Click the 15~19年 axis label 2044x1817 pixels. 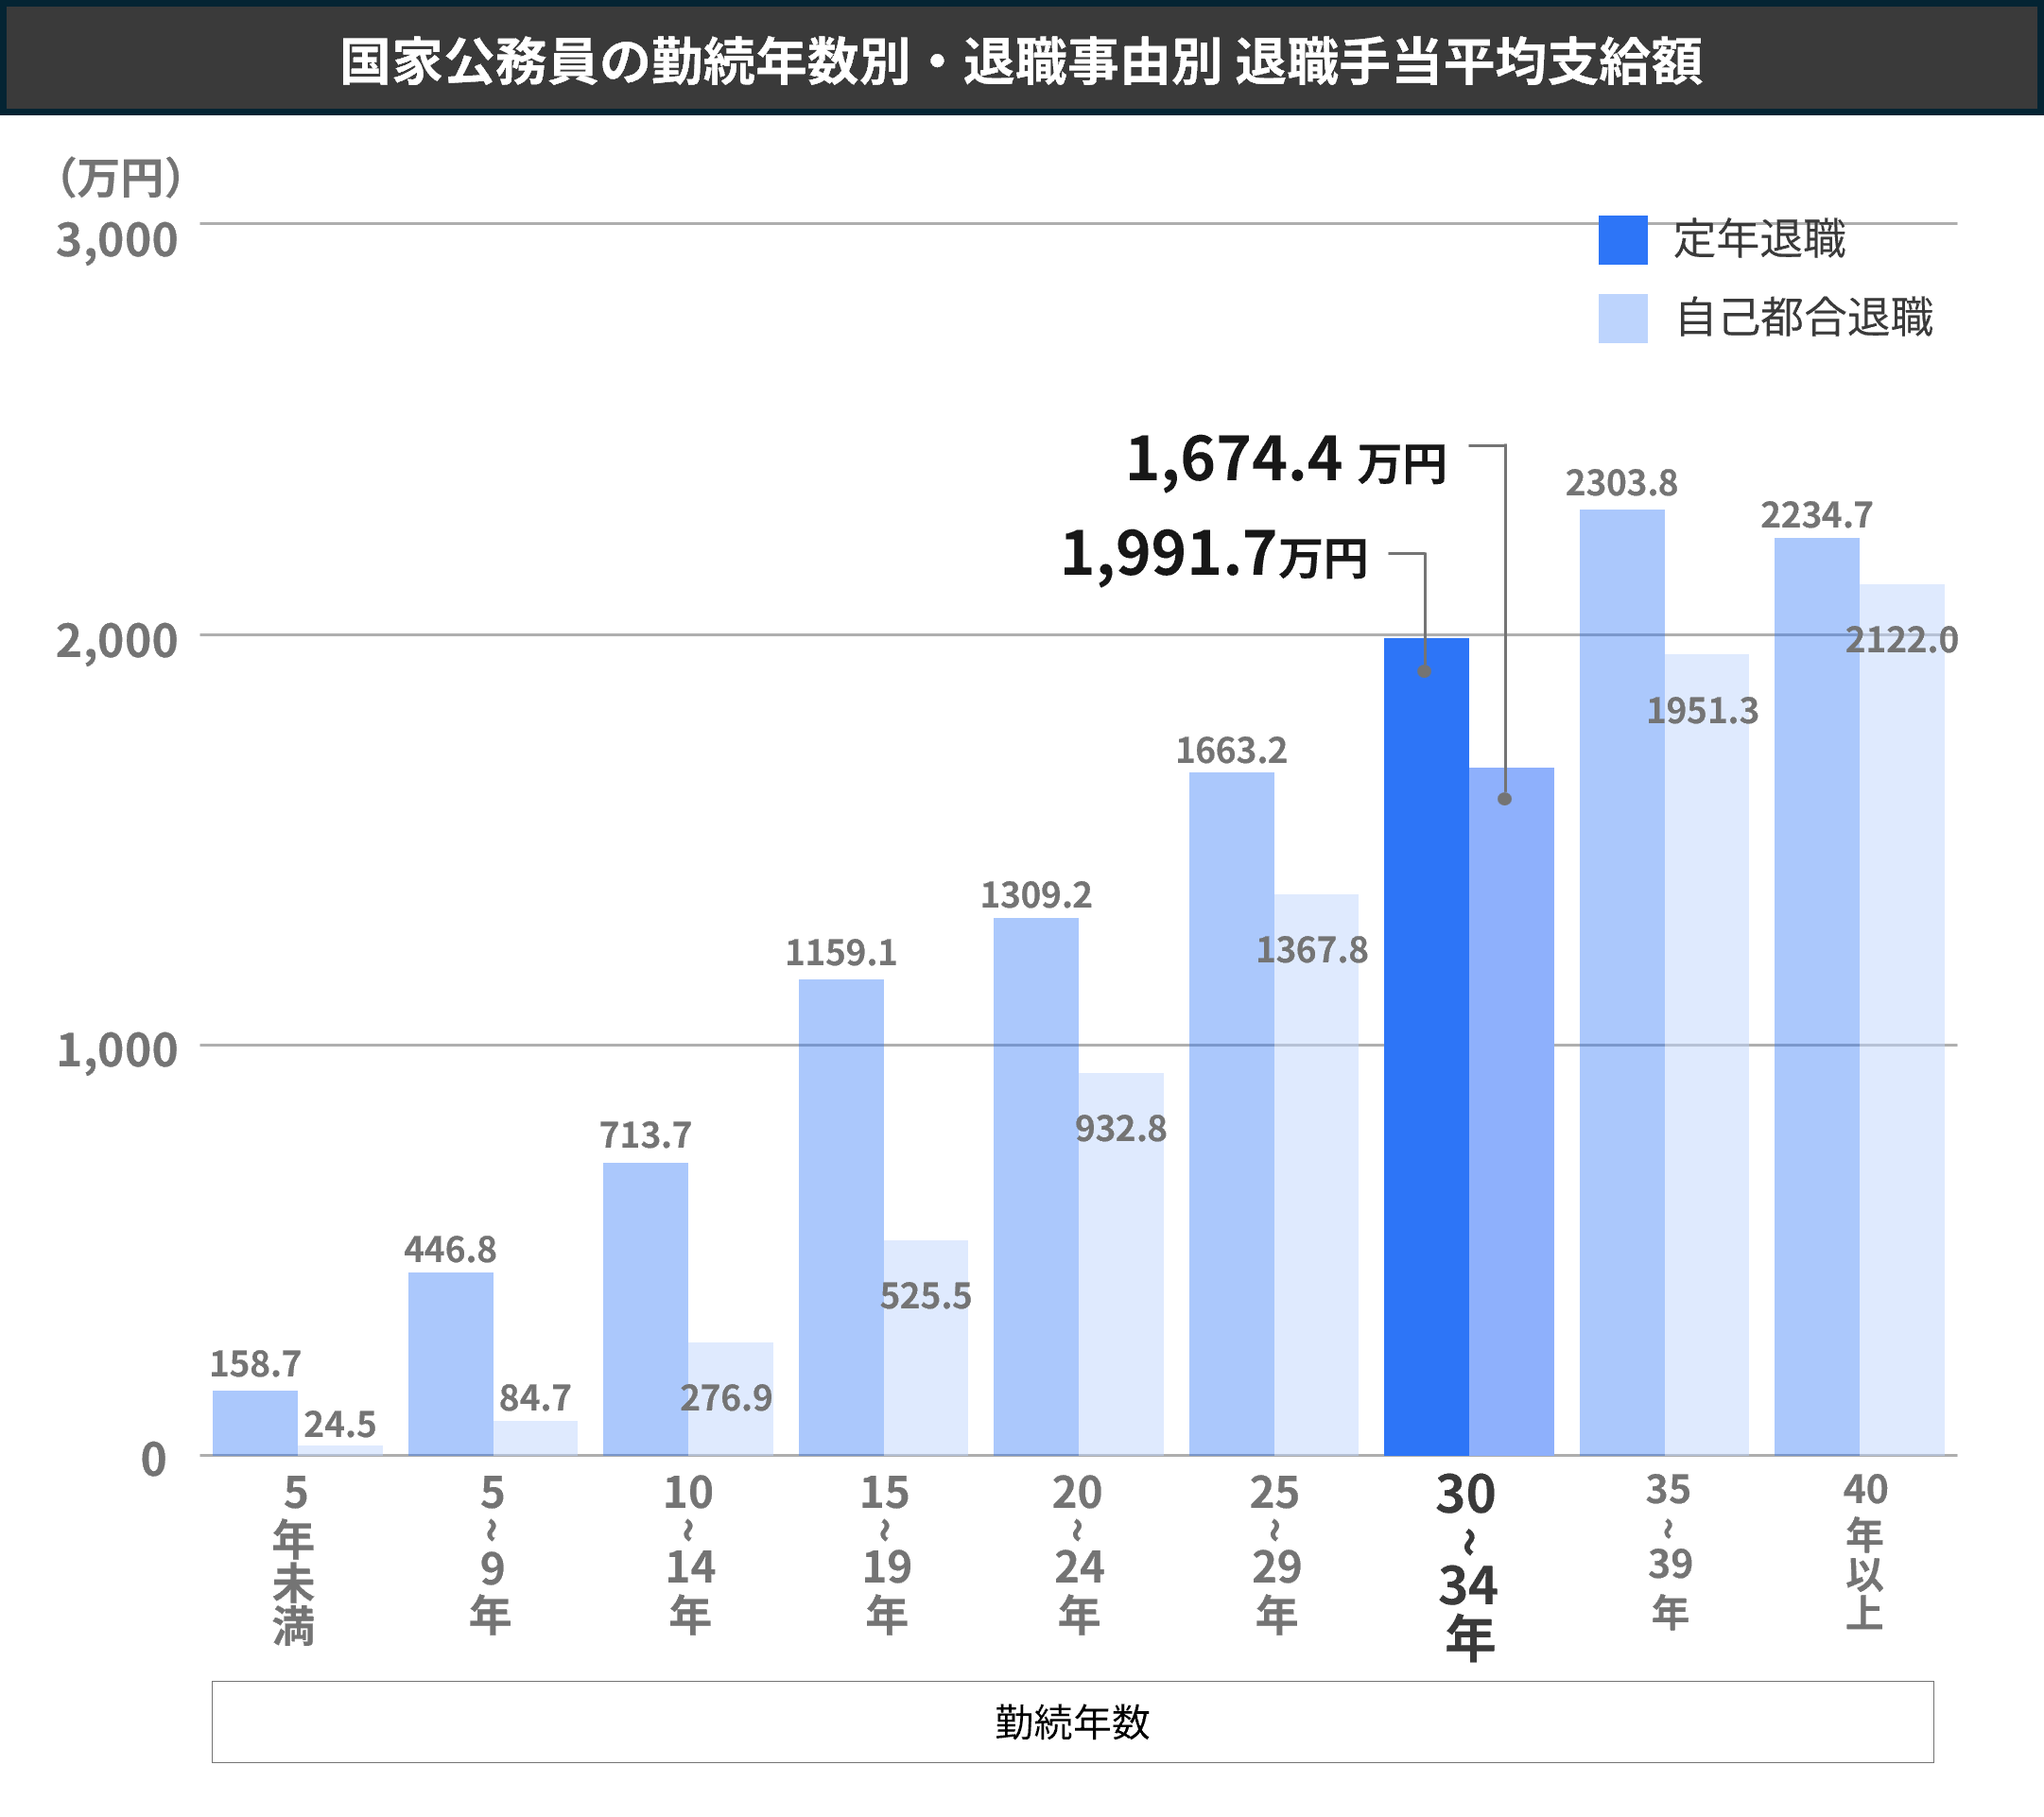click(x=886, y=1553)
